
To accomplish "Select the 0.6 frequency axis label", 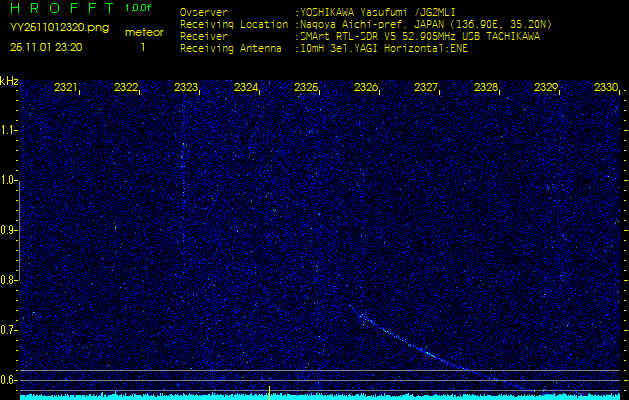I will pos(9,379).
